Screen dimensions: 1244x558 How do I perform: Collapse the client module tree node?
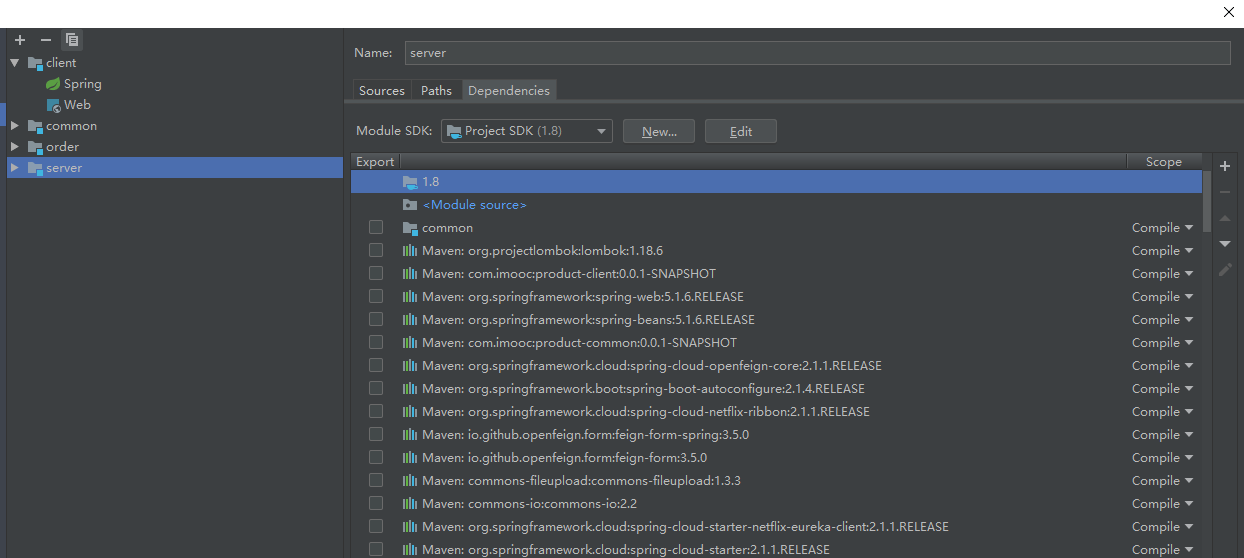(x=15, y=63)
